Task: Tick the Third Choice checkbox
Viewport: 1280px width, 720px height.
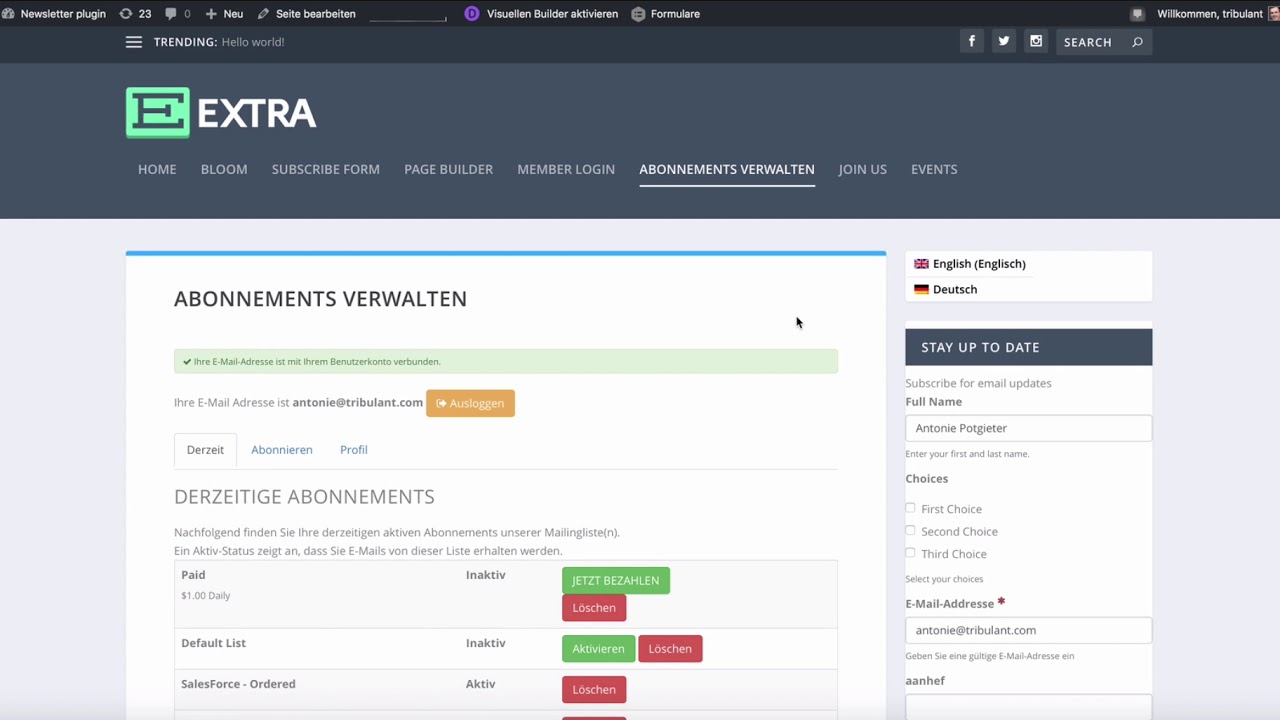Action: click(910, 552)
